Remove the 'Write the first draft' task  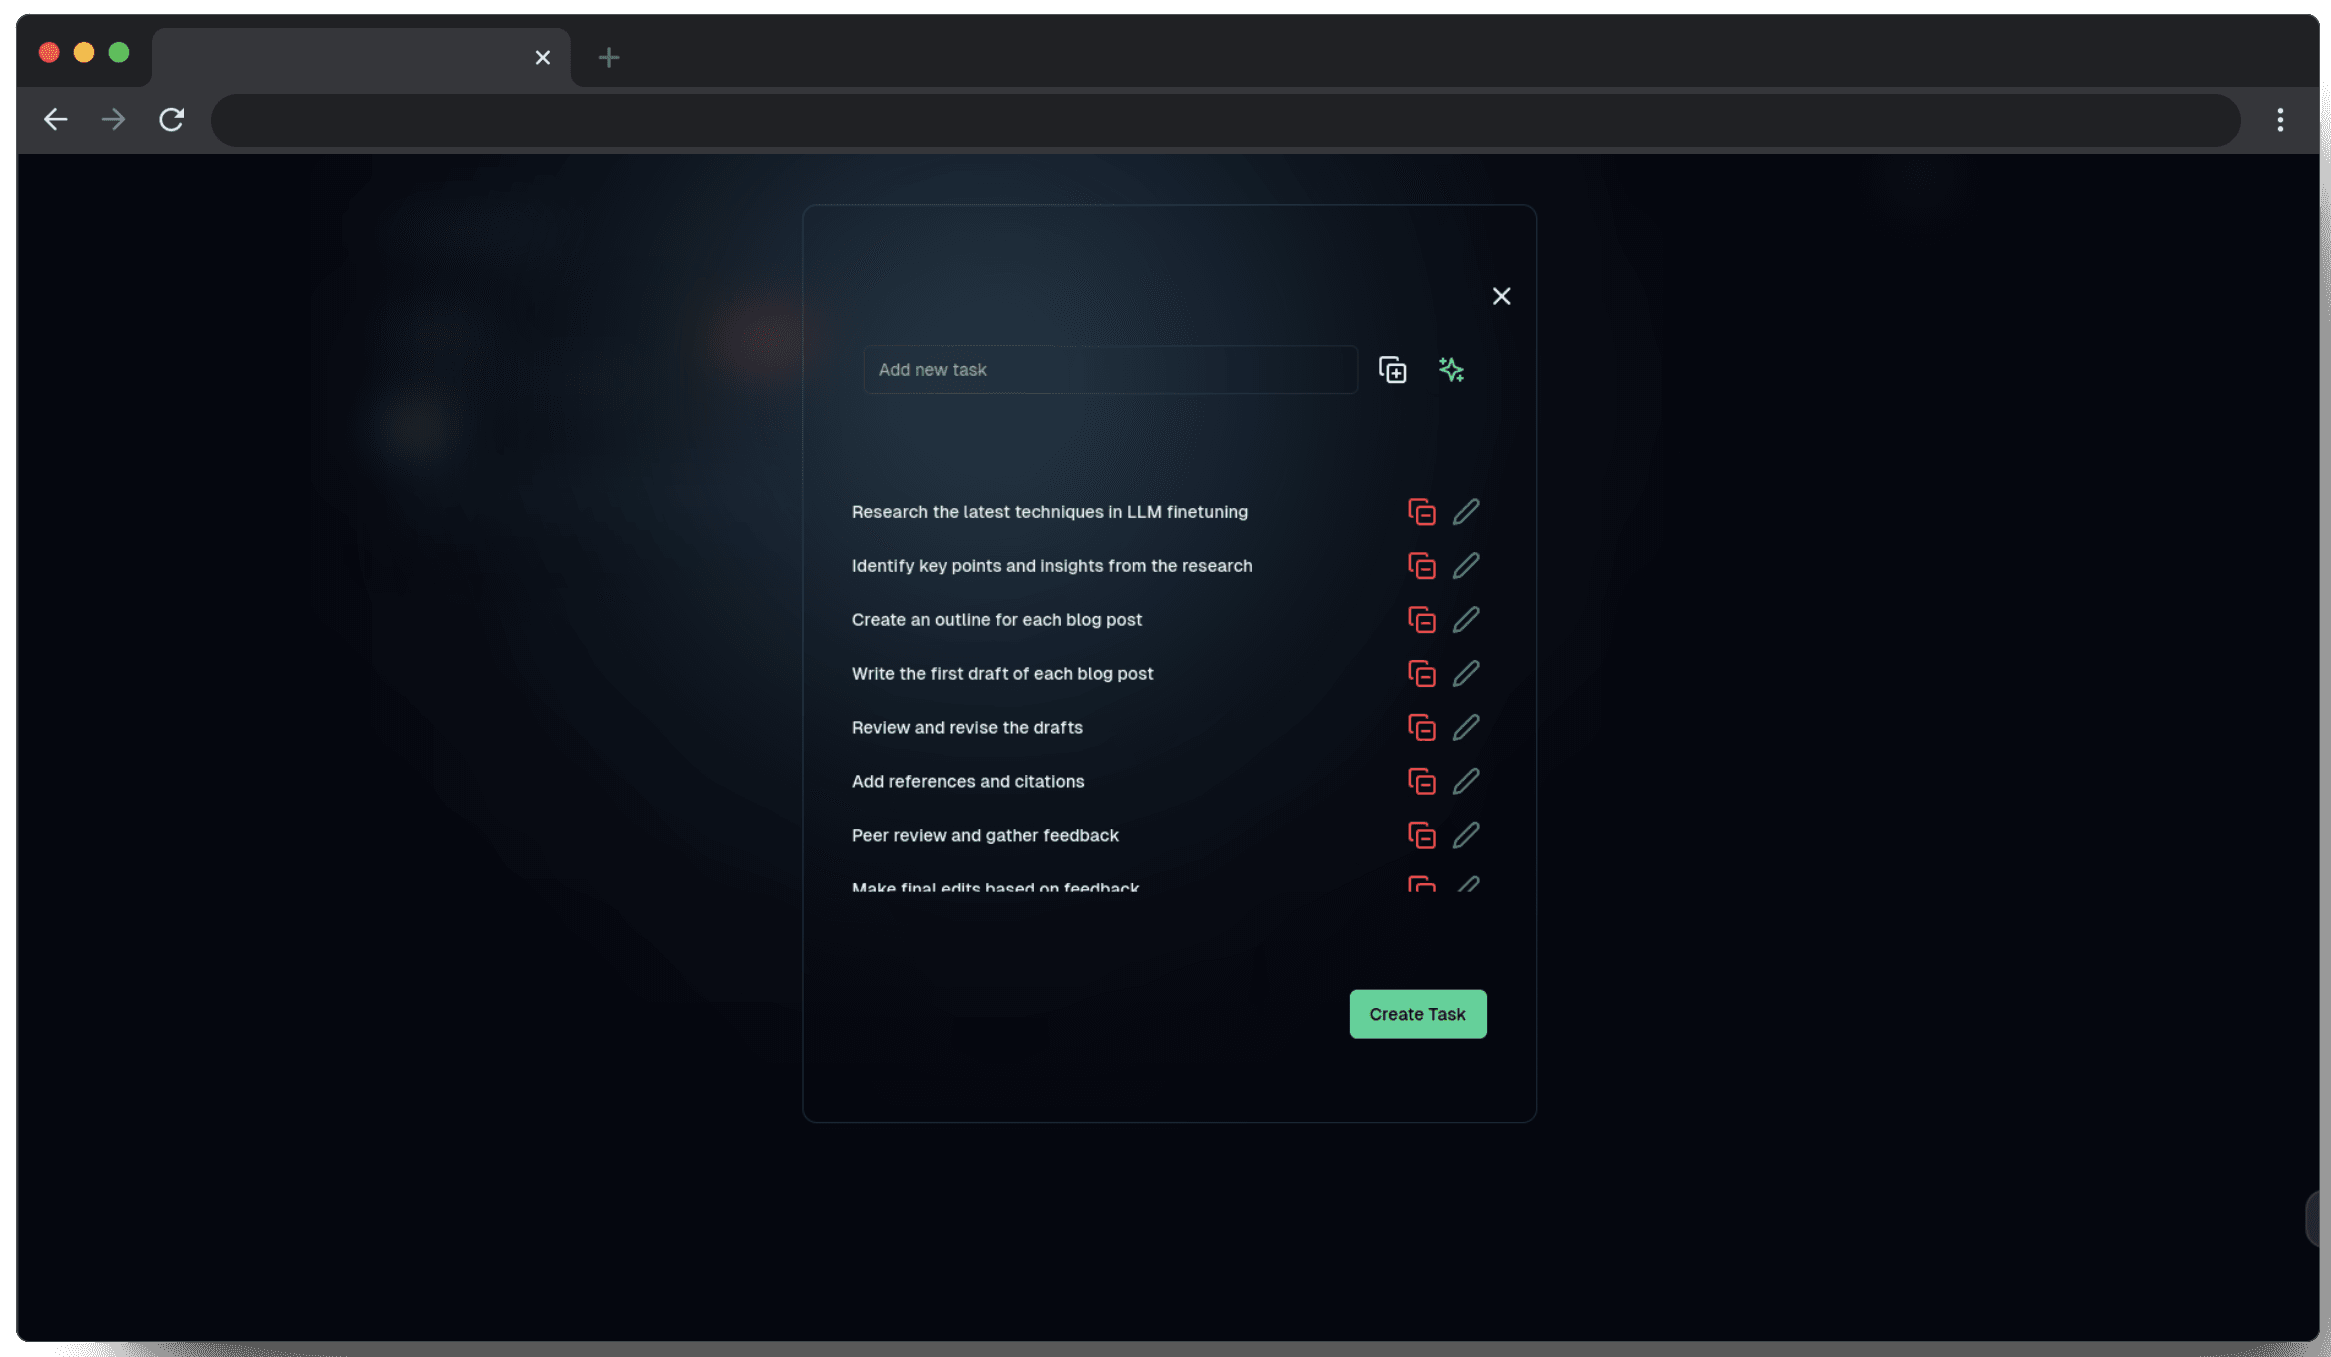1421,674
